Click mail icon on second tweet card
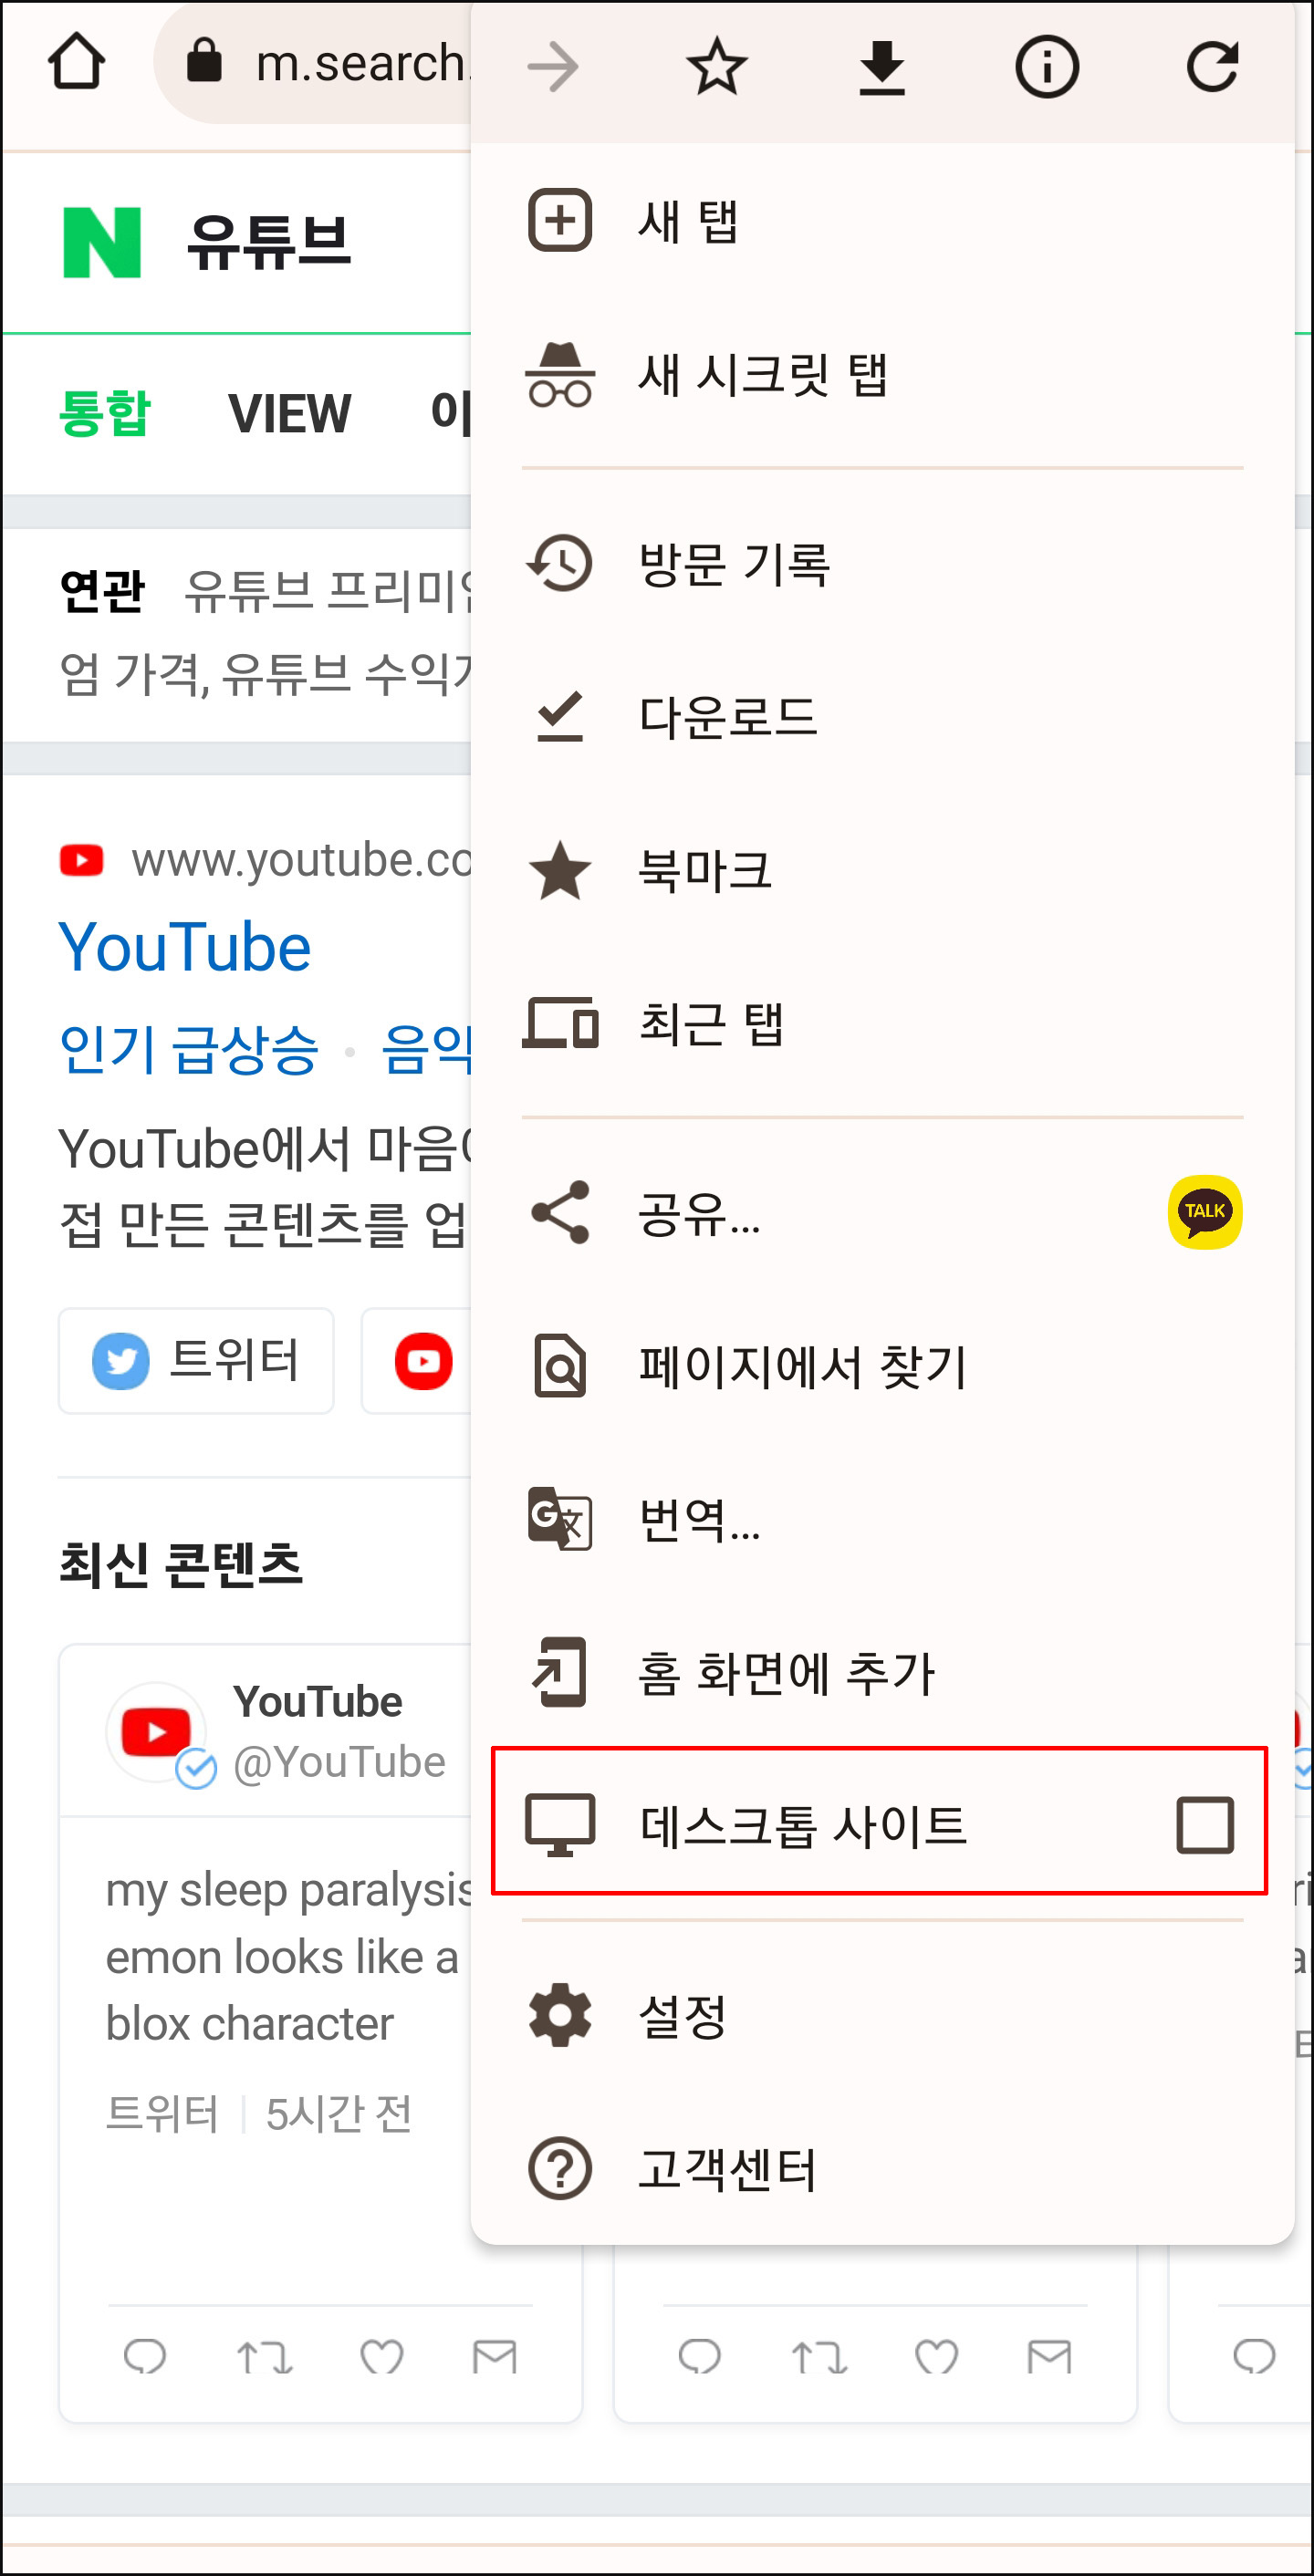 click(x=1050, y=2356)
